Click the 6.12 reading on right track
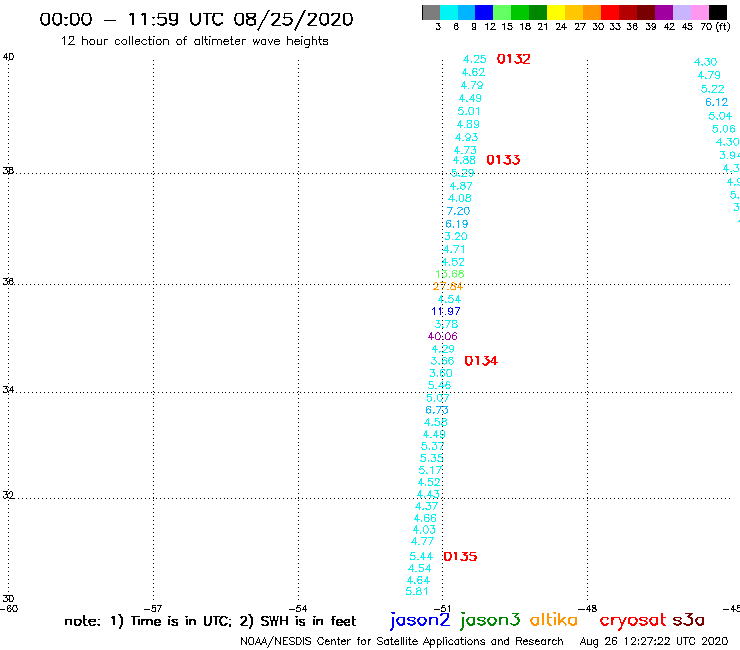The image size is (740, 650). pyautogui.click(x=716, y=102)
